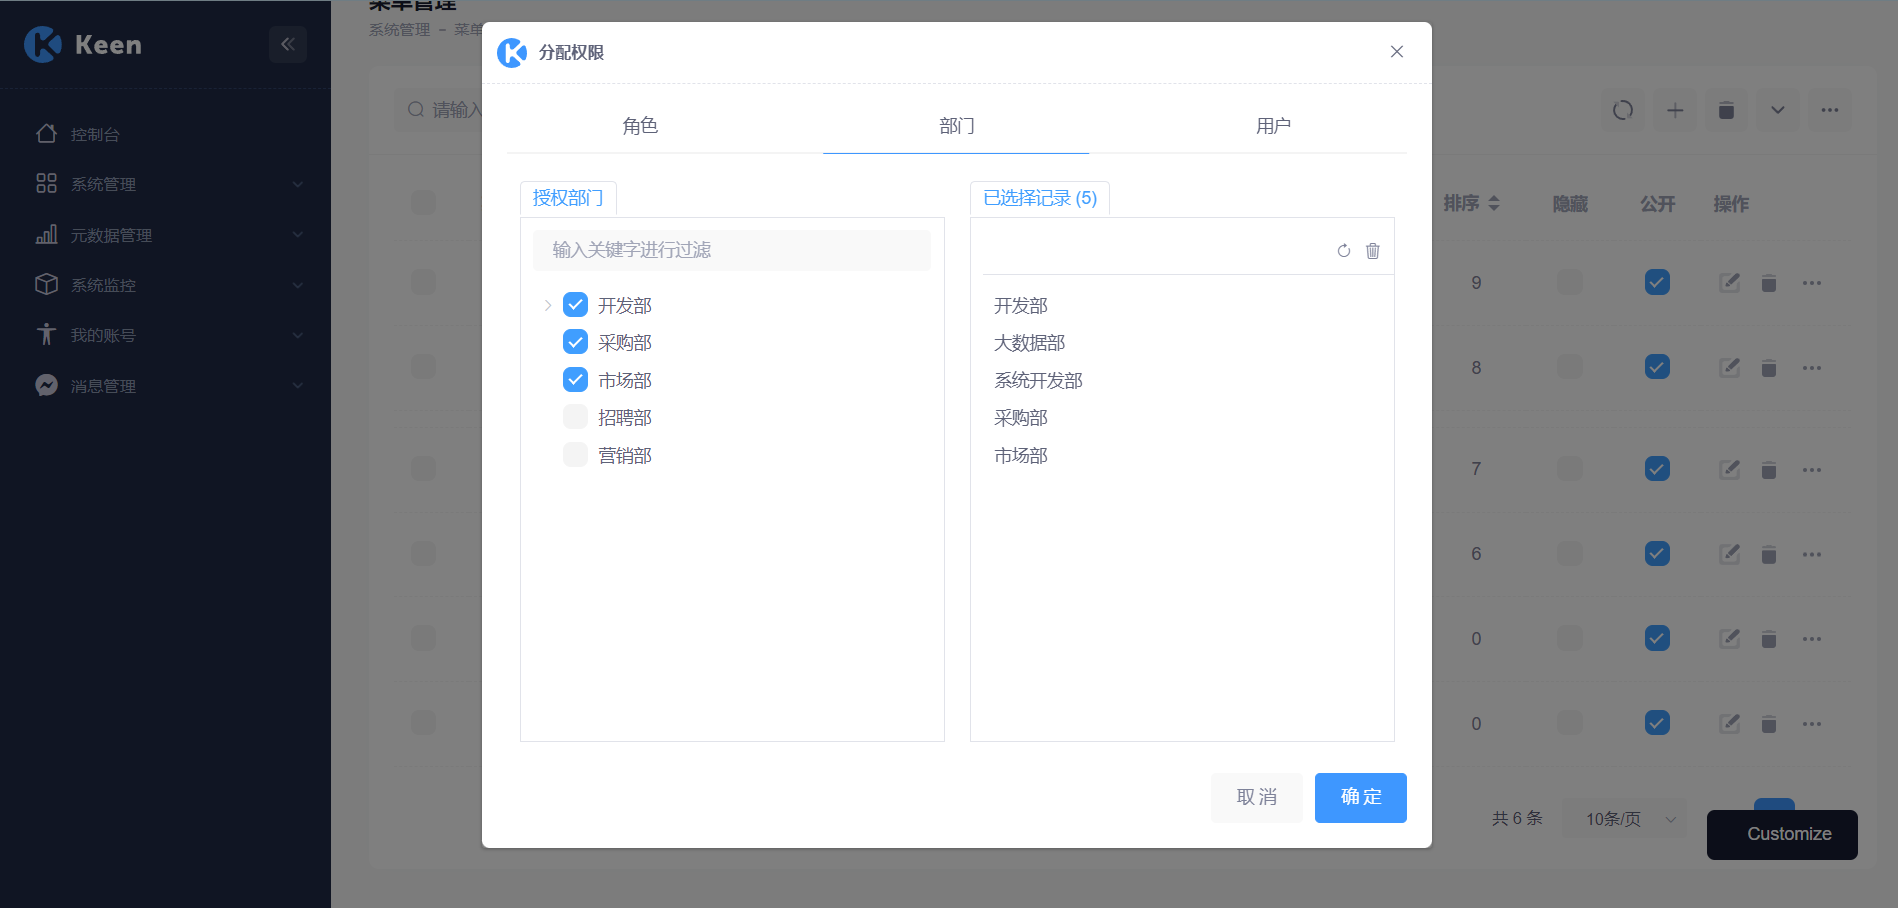Click the search magnifier icon behind the dialog
The height and width of the screenshot is (908, 1898).
[416, 110]
